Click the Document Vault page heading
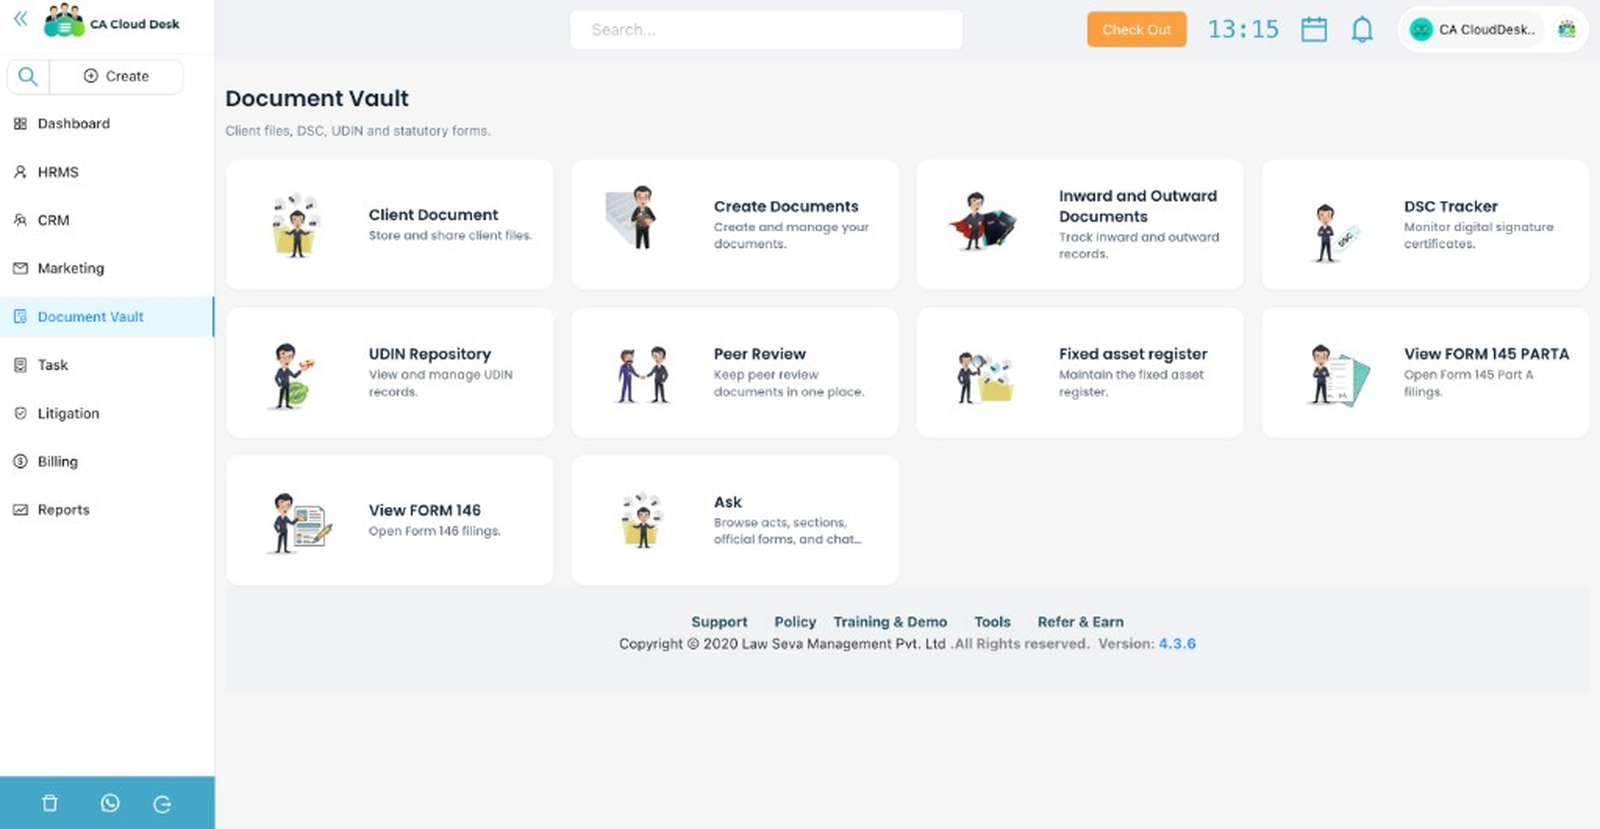Viewport: 1600px width, 829px height. 317,98
